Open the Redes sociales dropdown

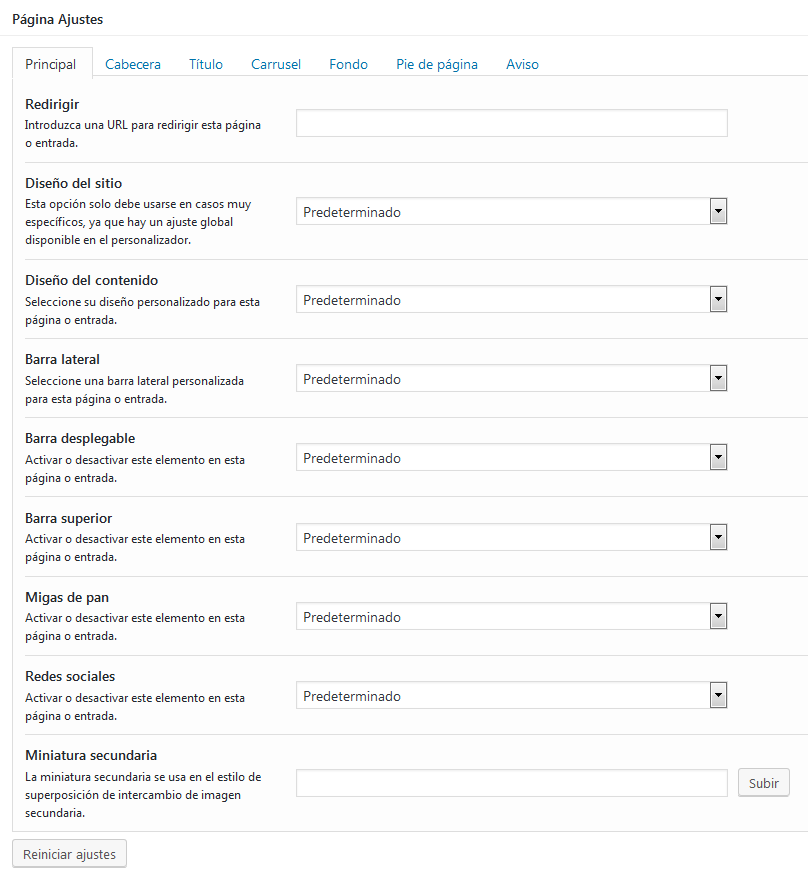[511, 696]
